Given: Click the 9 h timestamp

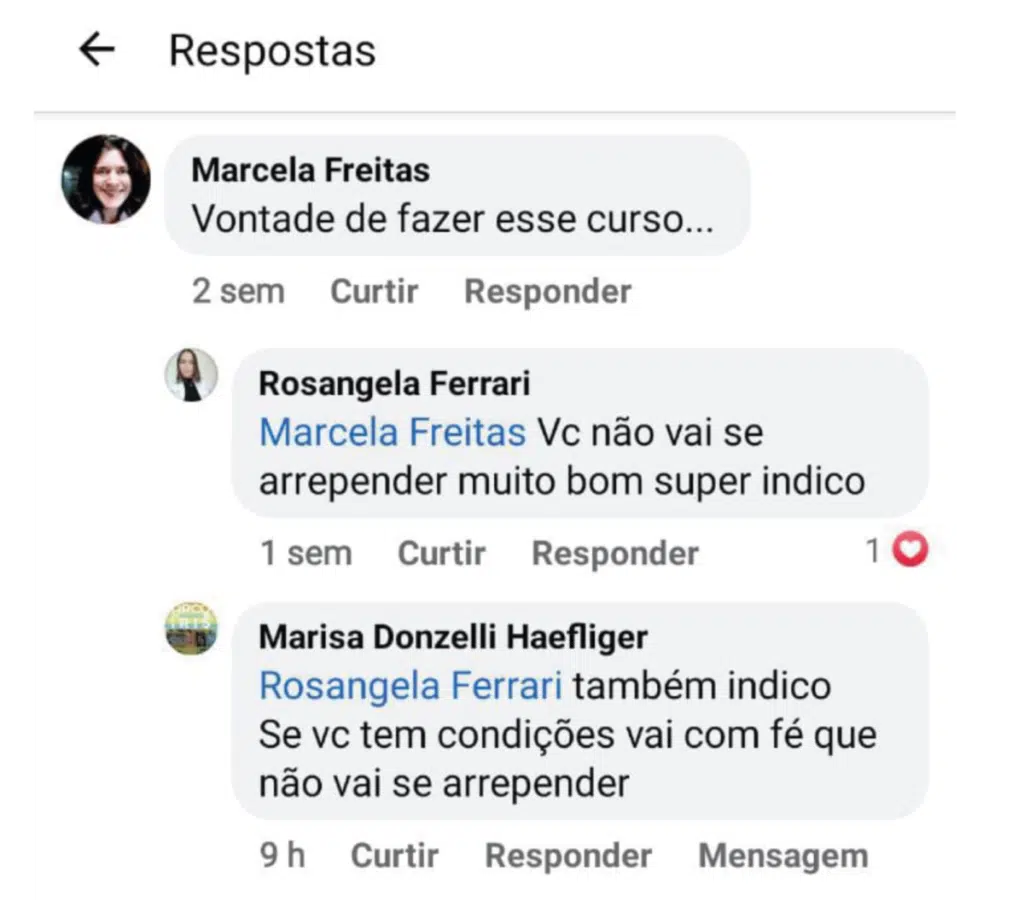Looking at the screenshot, I should pyautogui.click(x=282, y=856).
